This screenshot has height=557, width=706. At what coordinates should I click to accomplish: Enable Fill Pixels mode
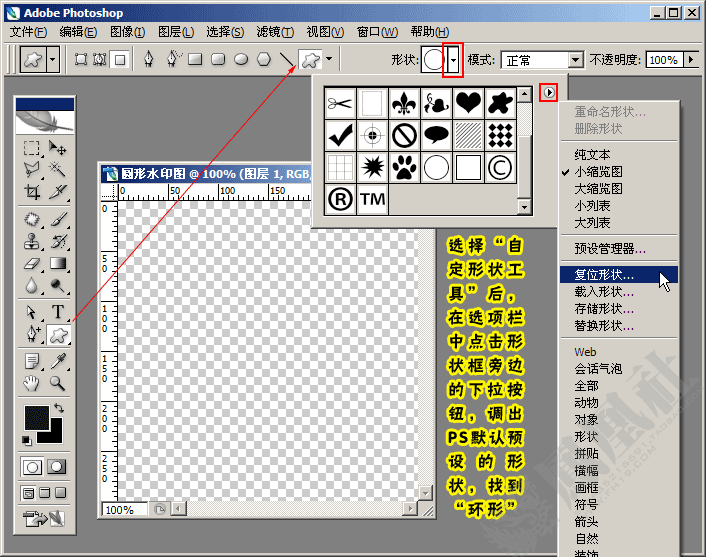(x=120, y=59)
